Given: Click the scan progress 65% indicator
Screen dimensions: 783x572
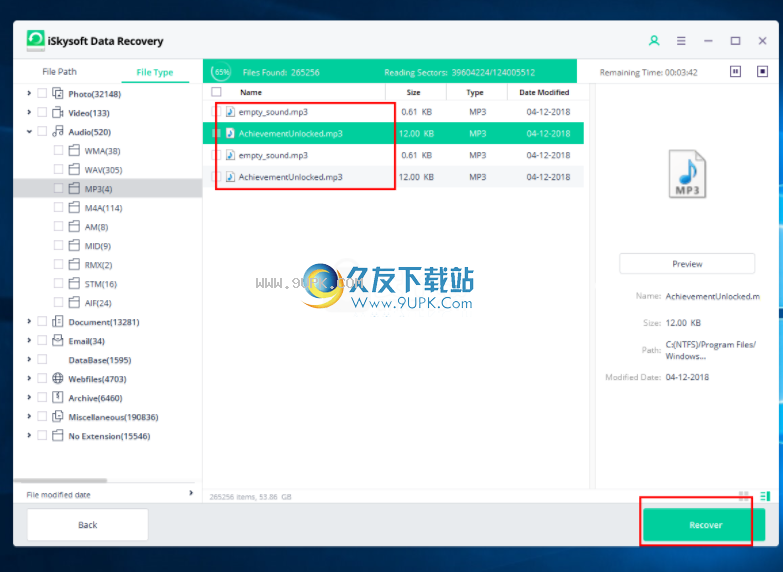Looking at the screenshot, I should coord(221,72).
